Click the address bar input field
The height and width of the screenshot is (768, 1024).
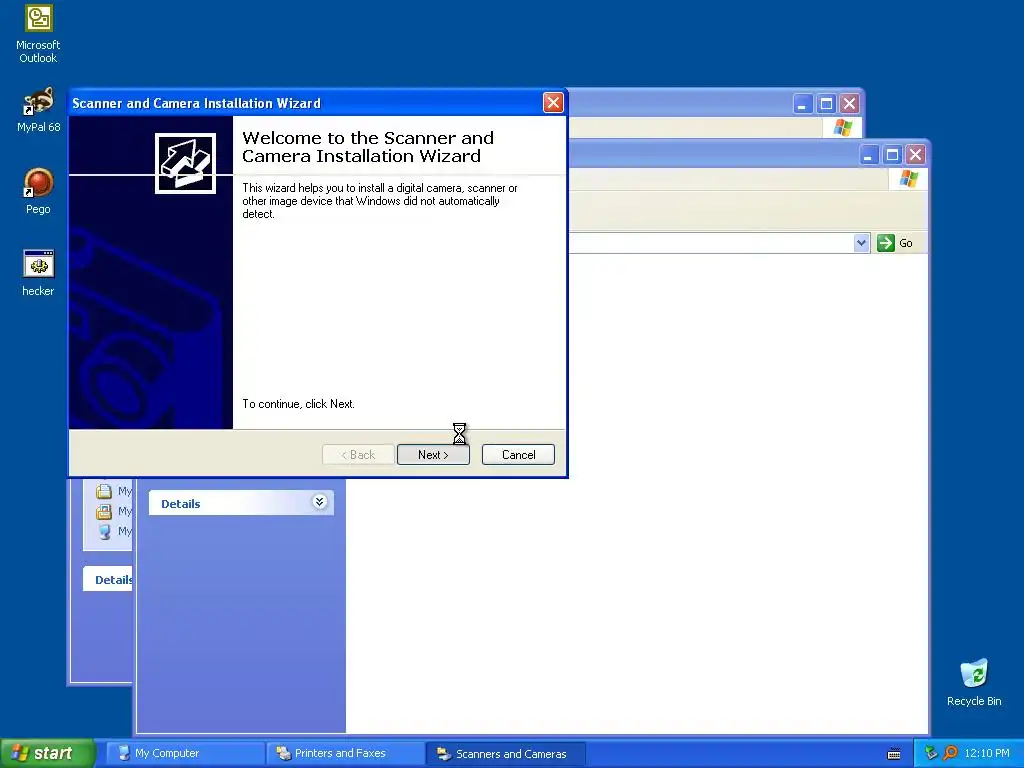(711, 243)
